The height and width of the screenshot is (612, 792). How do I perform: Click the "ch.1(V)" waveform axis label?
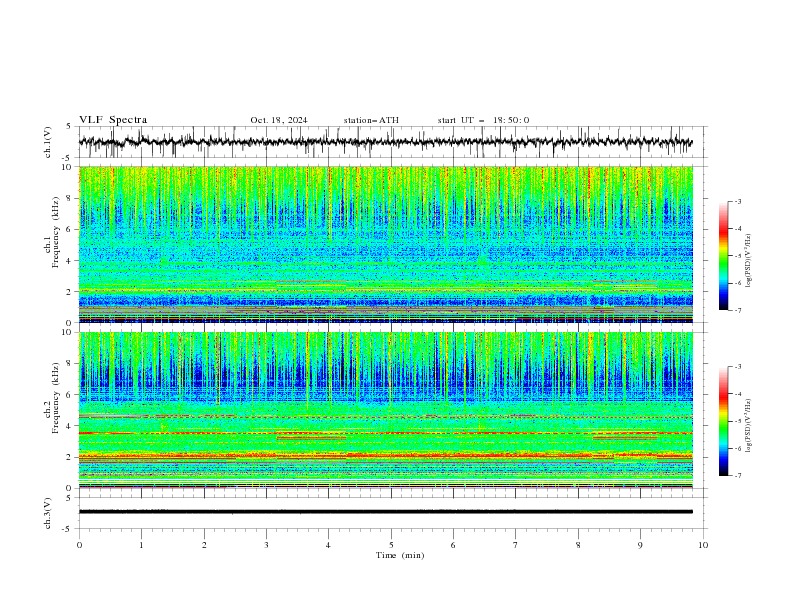point(48,142)
